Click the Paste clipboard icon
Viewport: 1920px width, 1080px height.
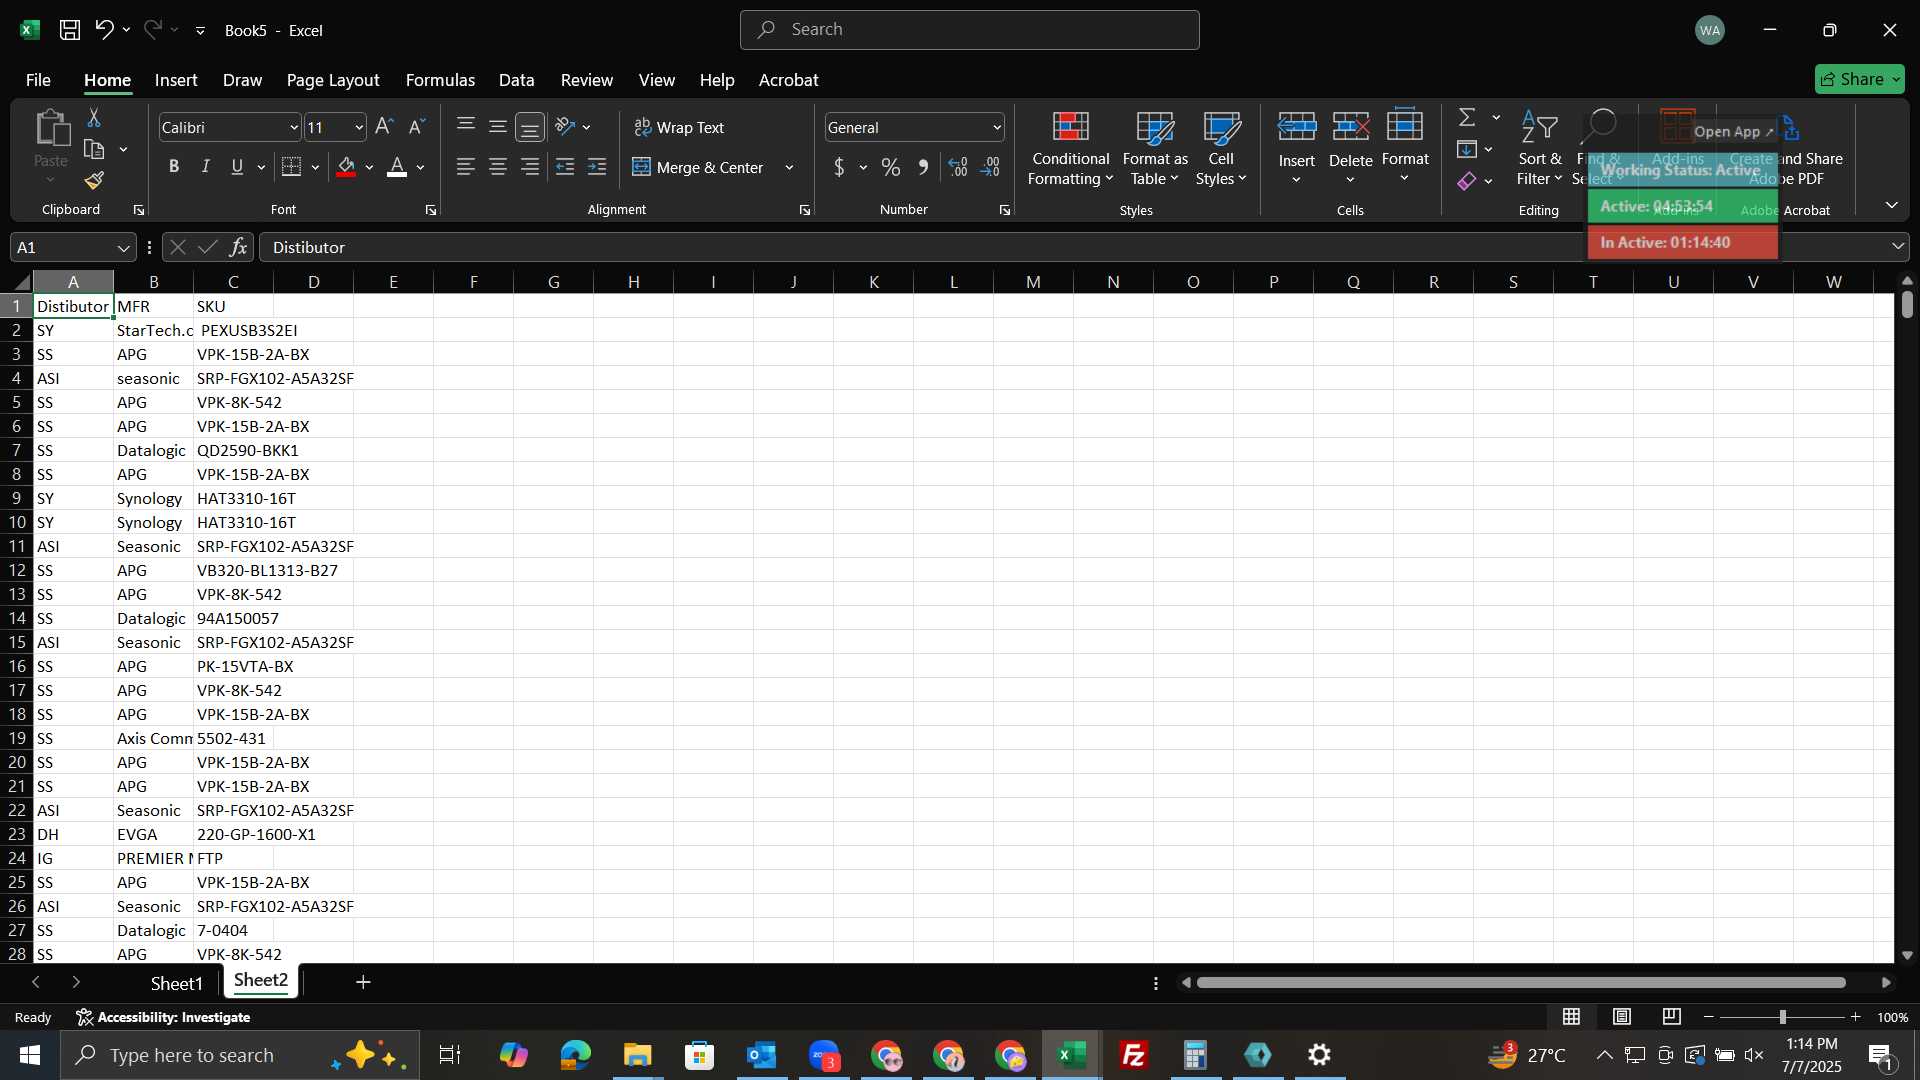point(51,128)
